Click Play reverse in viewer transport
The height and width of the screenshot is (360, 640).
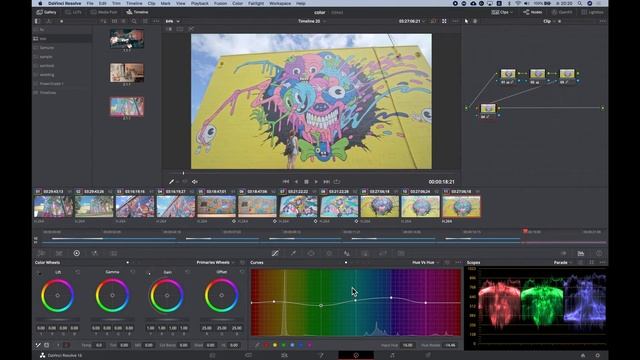296,182
